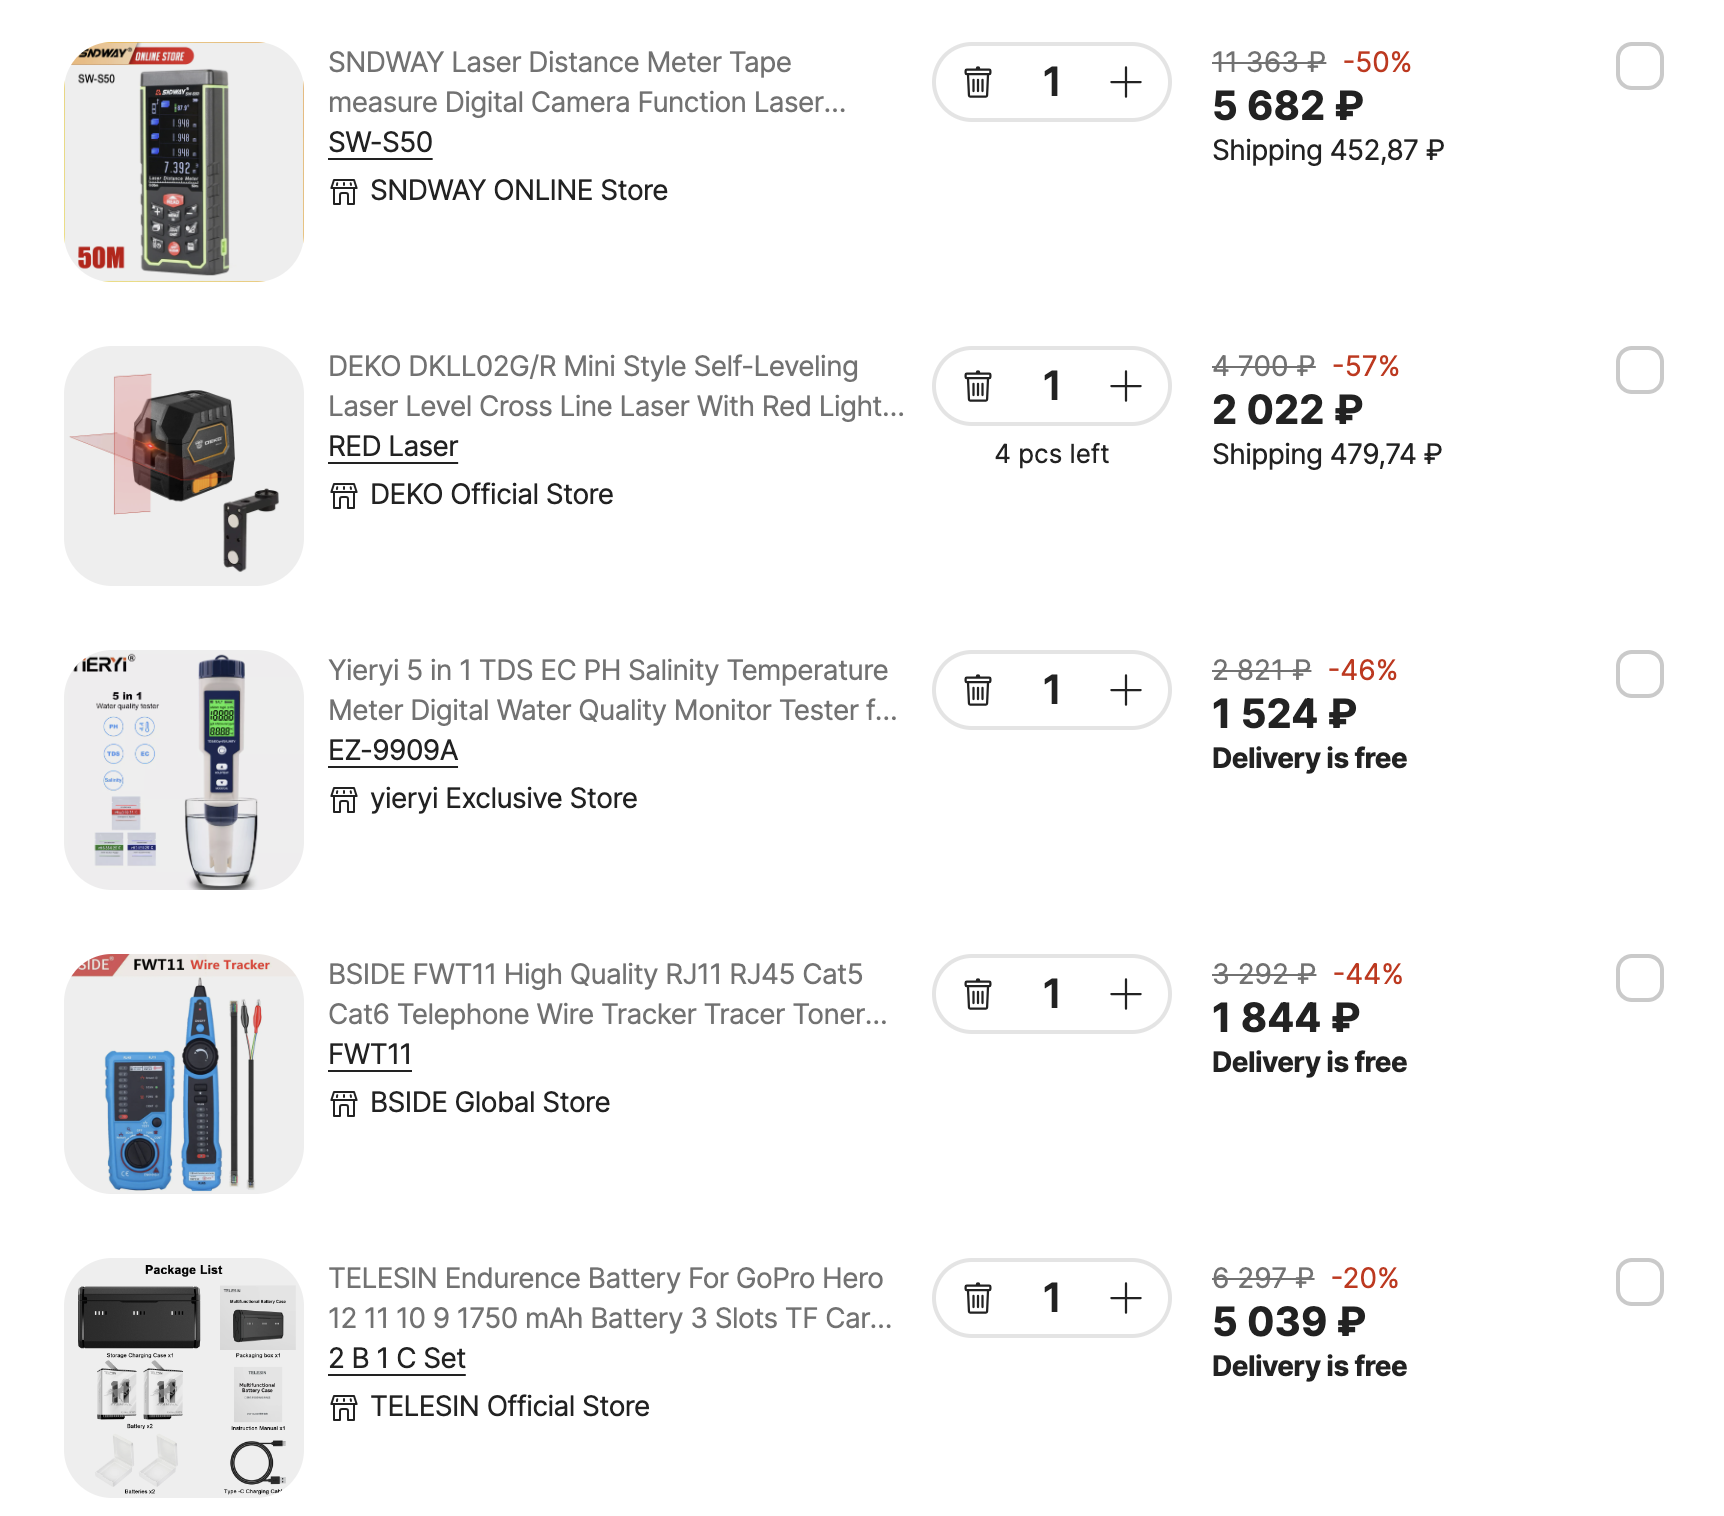Image resolution: width=1724 pixels, height=1516 pixels.
Task: Open the 2 B 1 C Set variant
Action: [397, 1359]
